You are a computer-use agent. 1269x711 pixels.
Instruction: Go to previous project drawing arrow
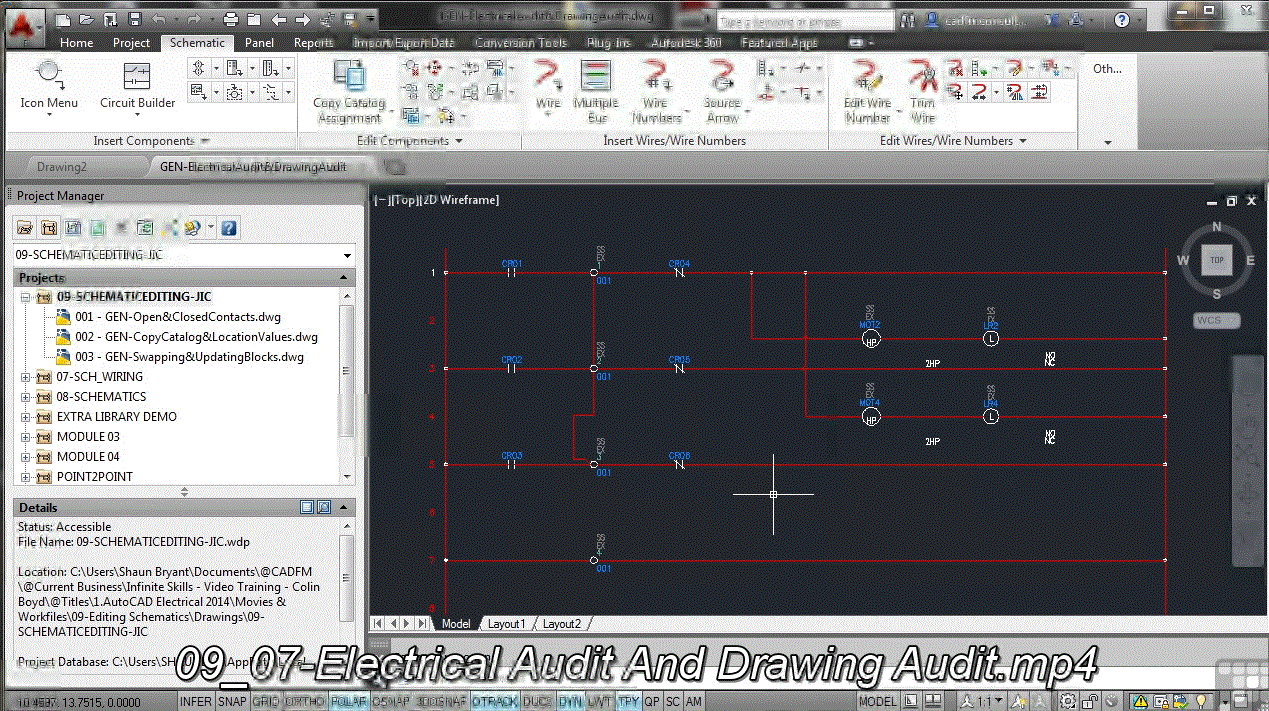click(x=279, y=19)
